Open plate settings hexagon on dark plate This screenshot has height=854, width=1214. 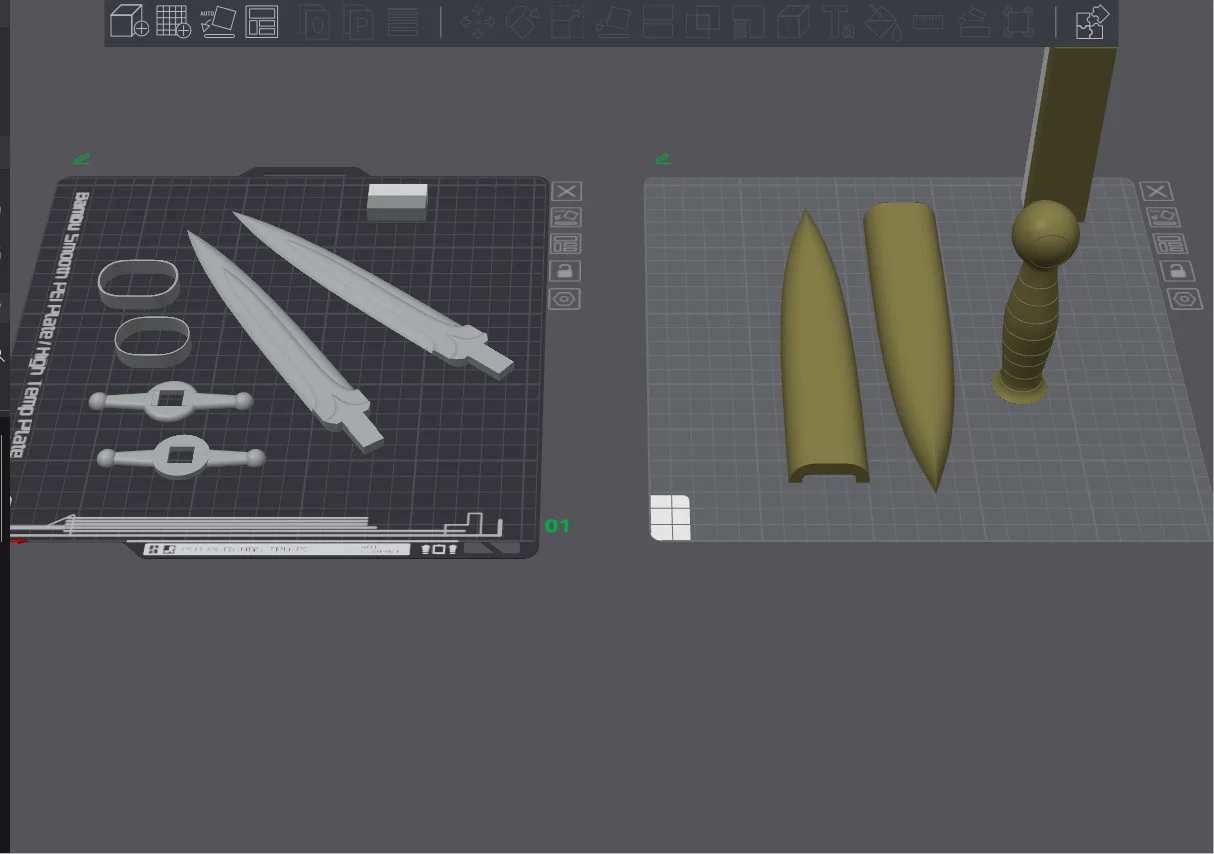[x=565, y=299]
